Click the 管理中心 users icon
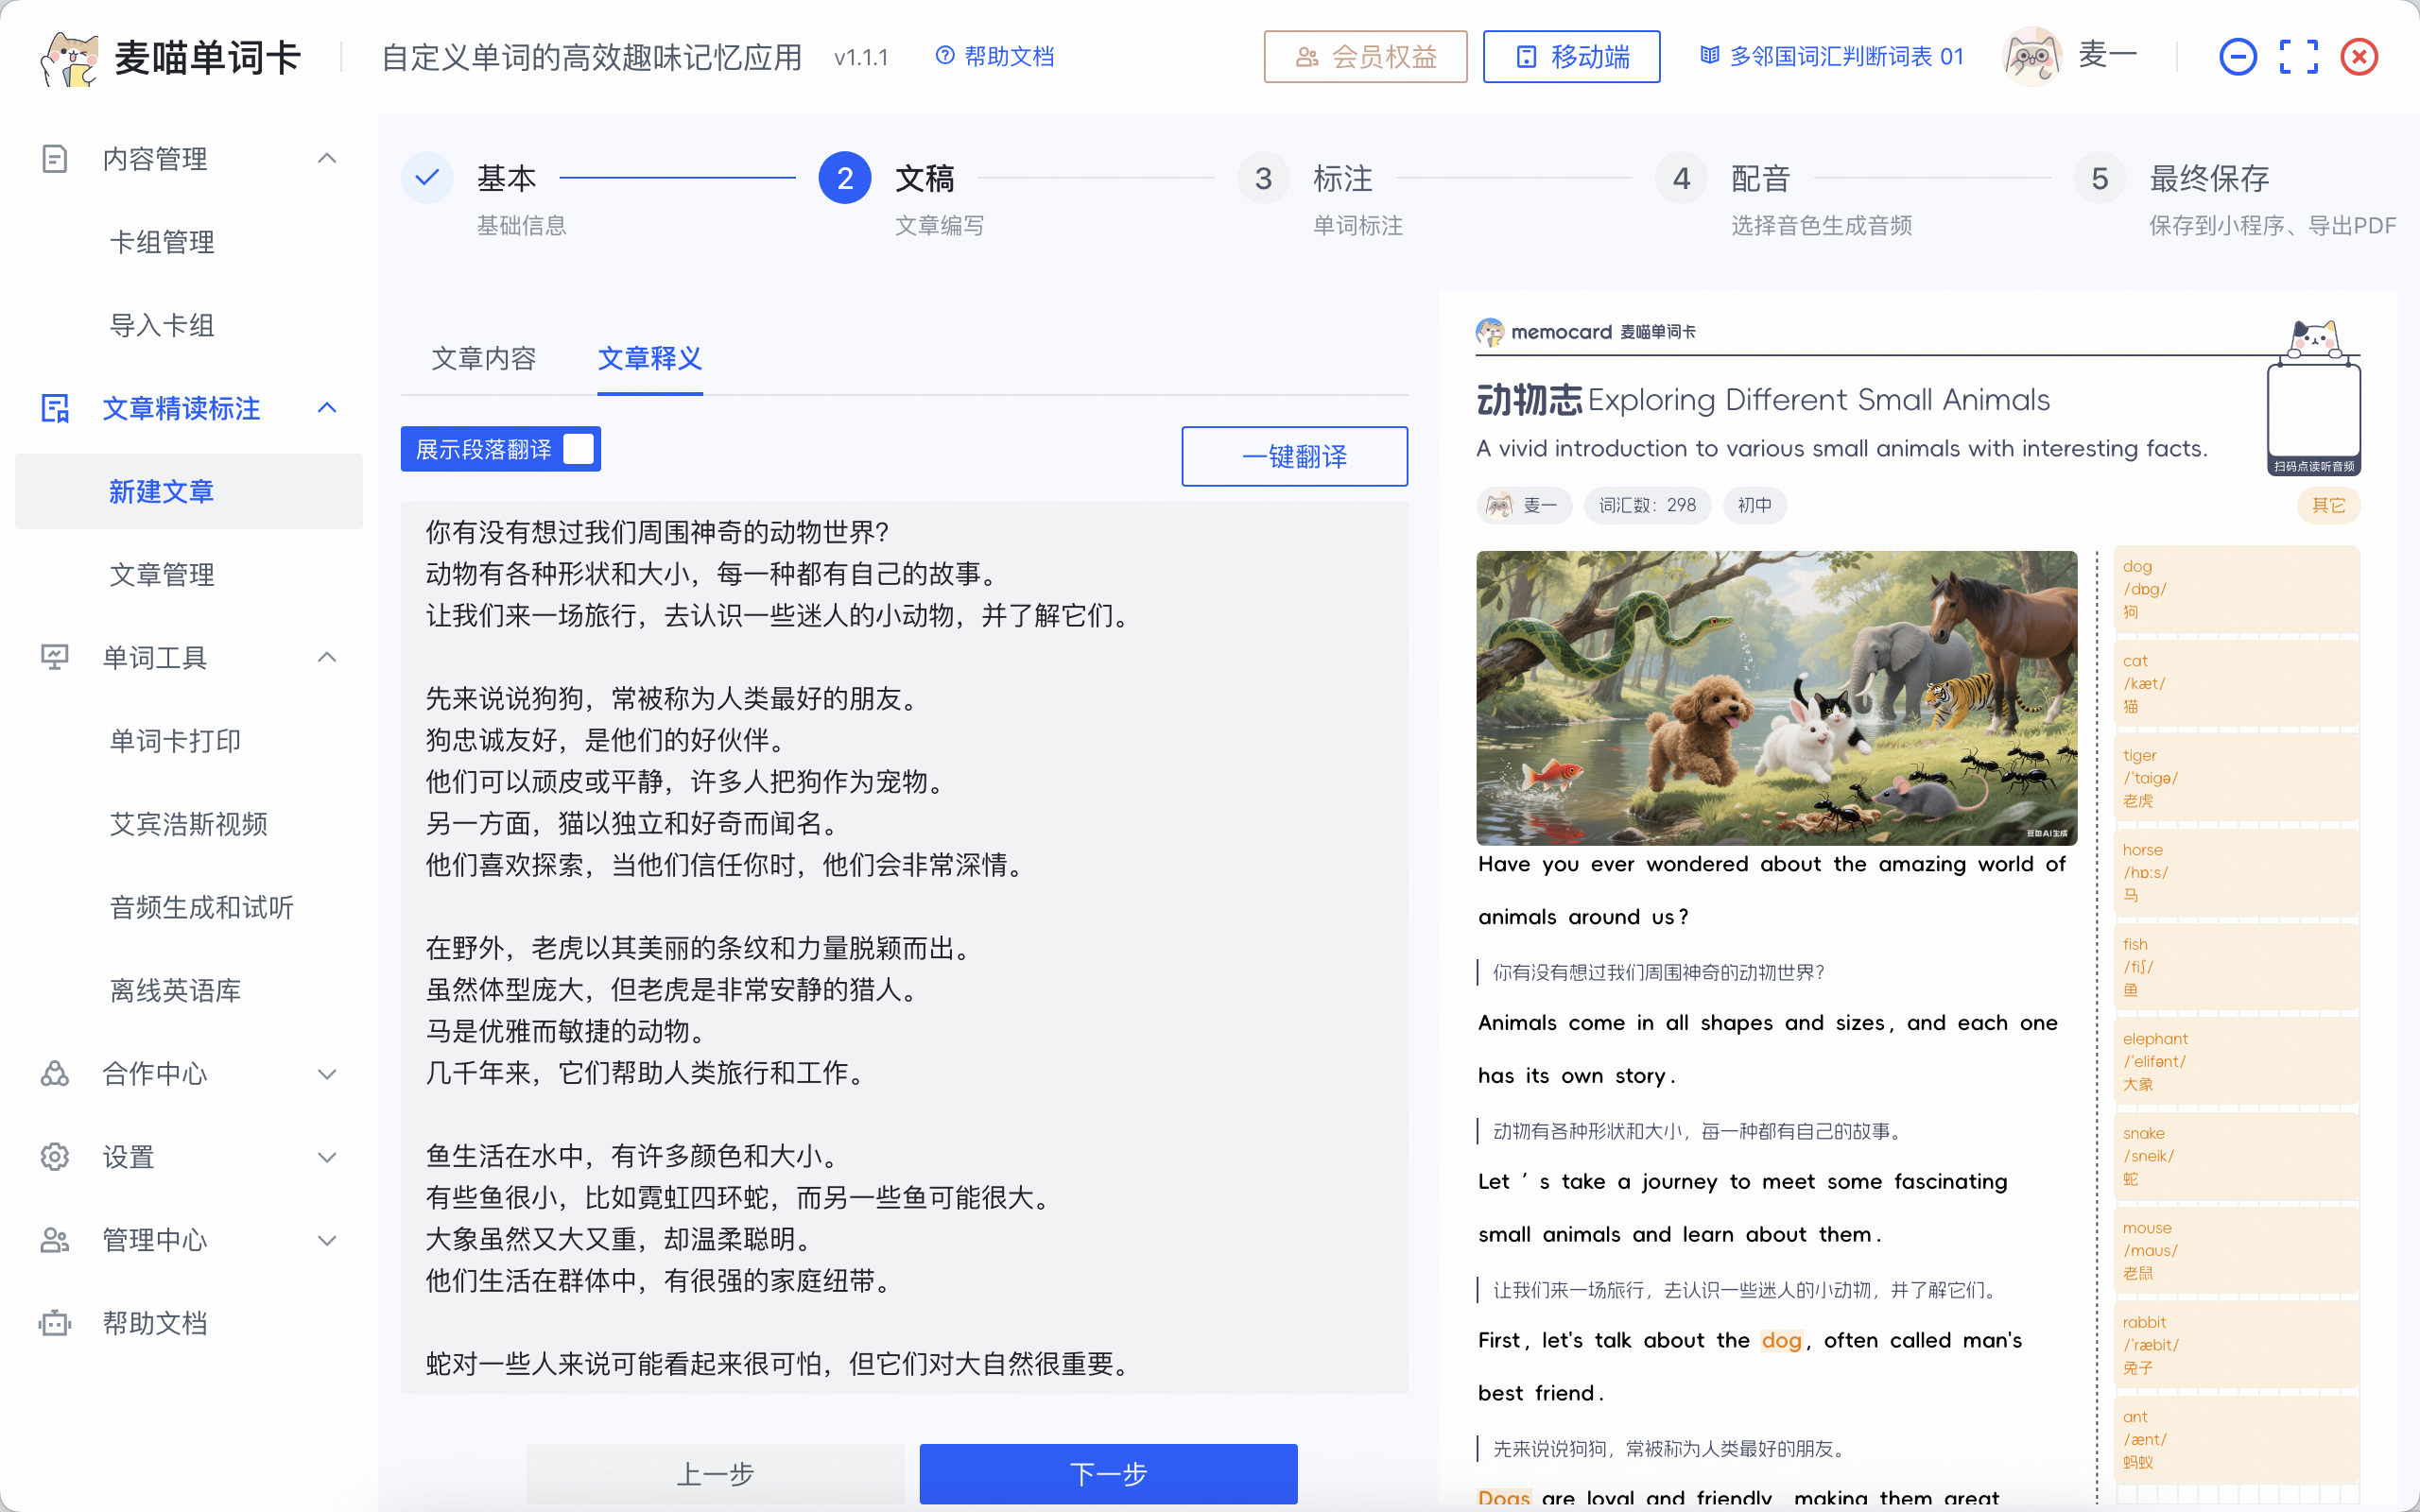 [55, 1240]
